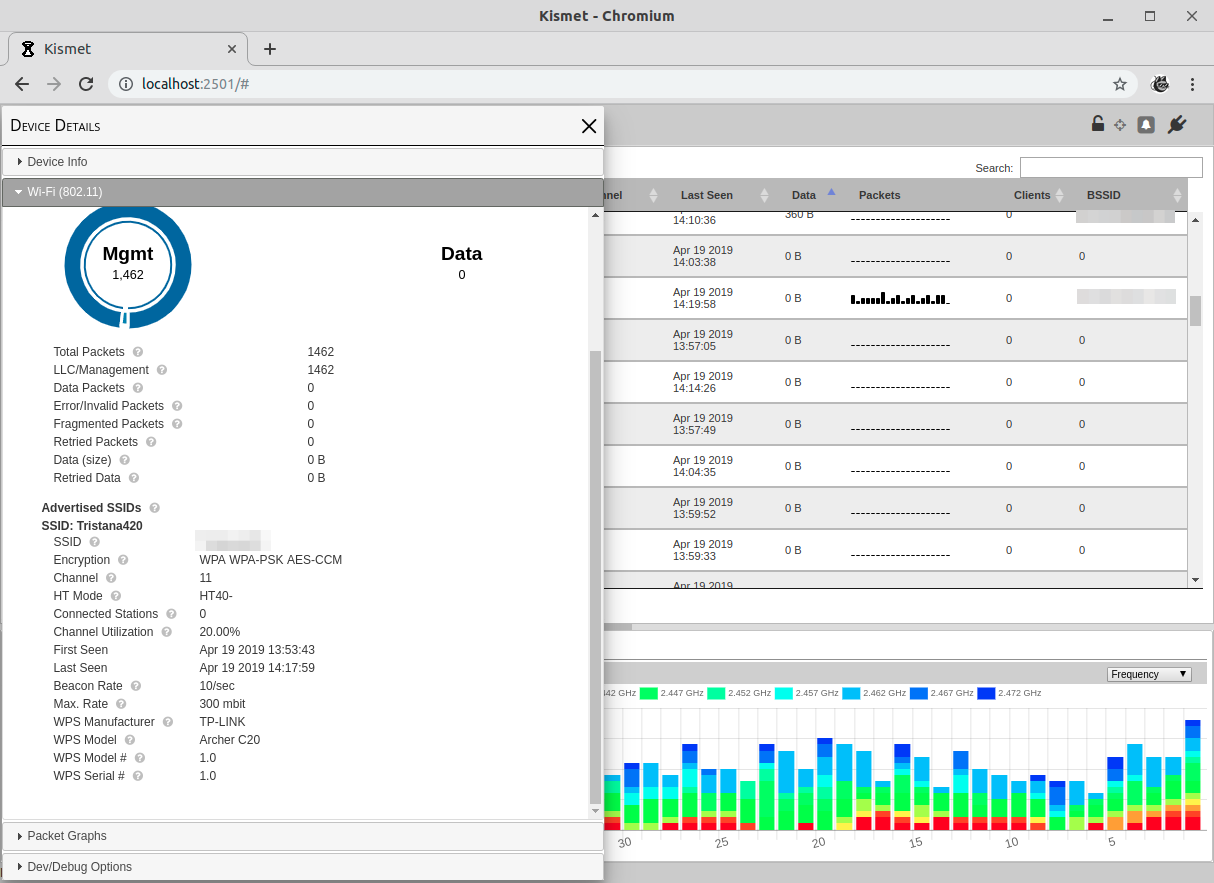Open the Kismet alerts bell icon
1214x883 pixels.
[x=1146, y=124]
